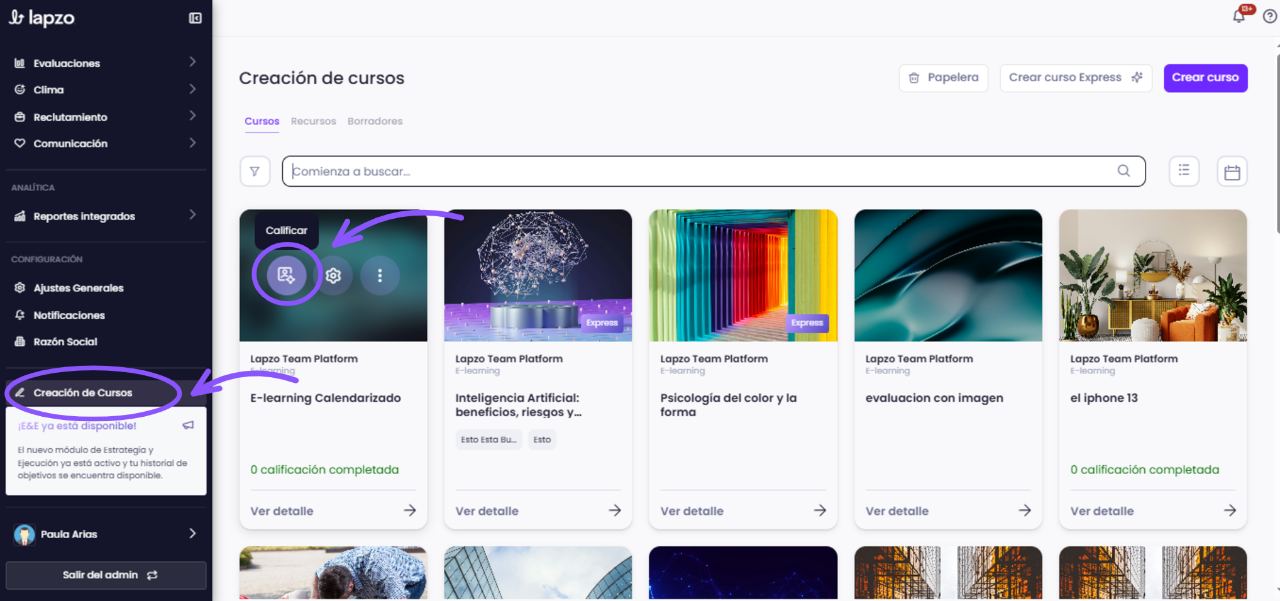The image size is (1280, 601).
Task: Open Creación de Cursos in sidebar
Action: [x=106, y=393]
